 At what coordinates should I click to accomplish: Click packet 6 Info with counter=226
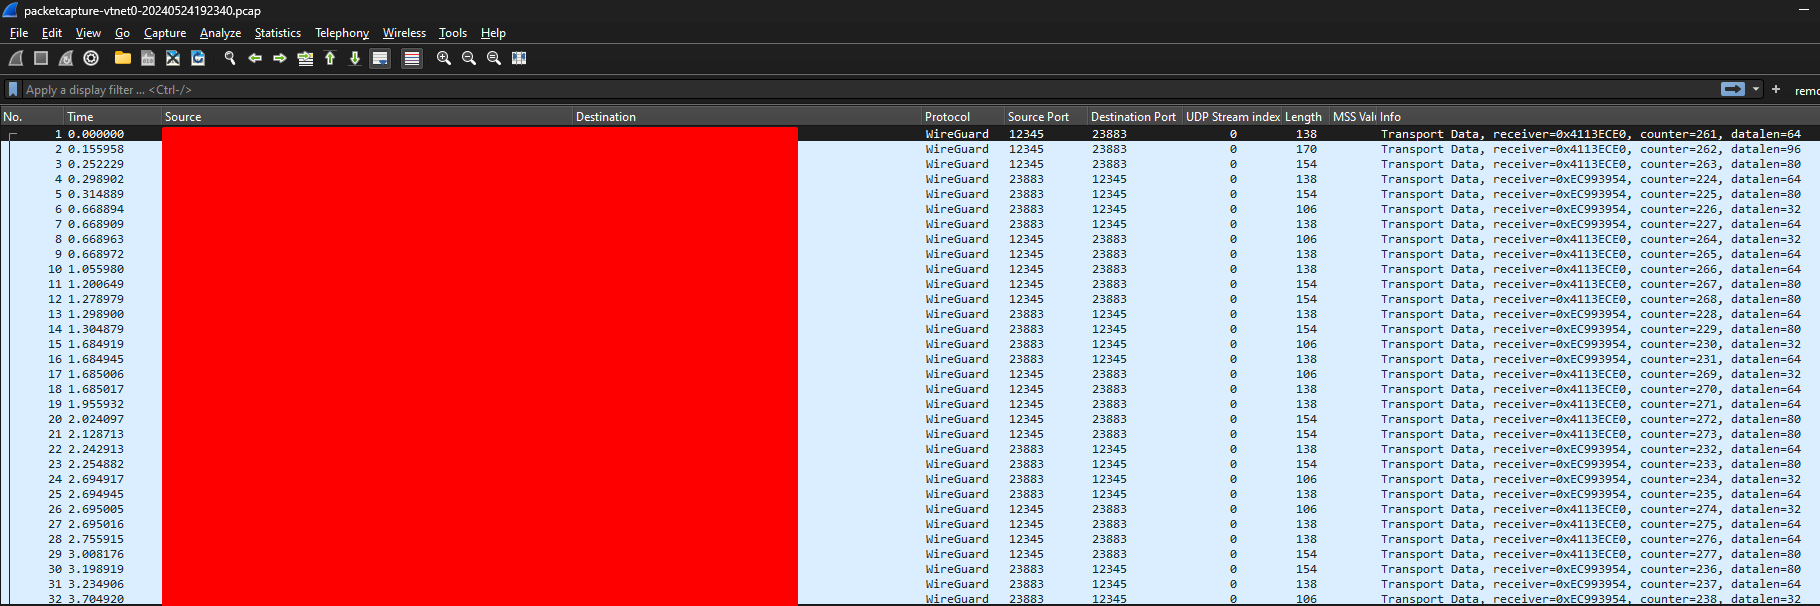tap(1591, 209)
